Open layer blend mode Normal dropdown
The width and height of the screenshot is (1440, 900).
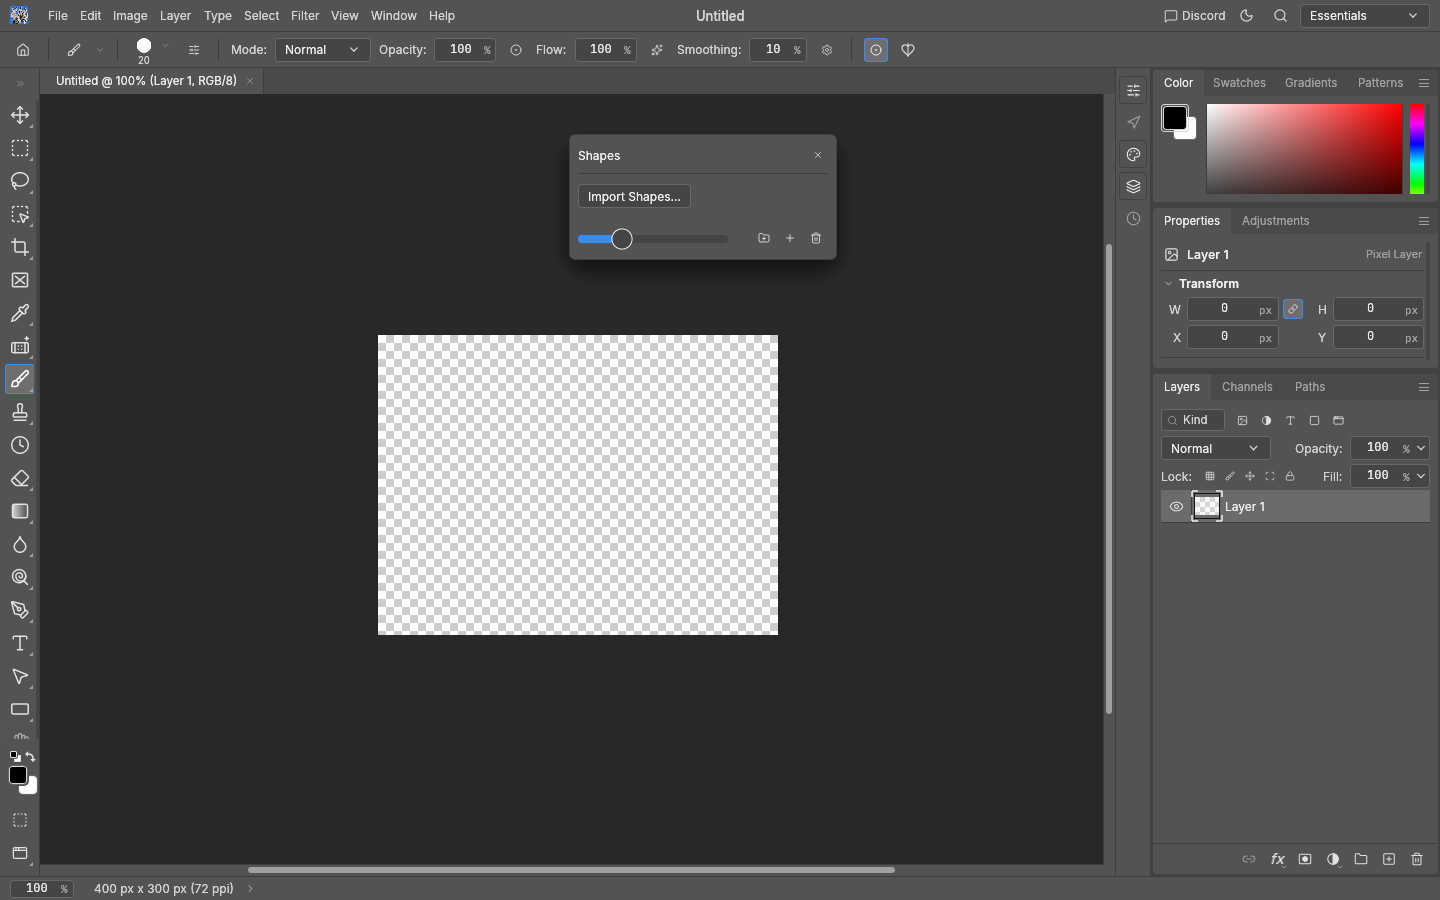[x=1215, y=448]
